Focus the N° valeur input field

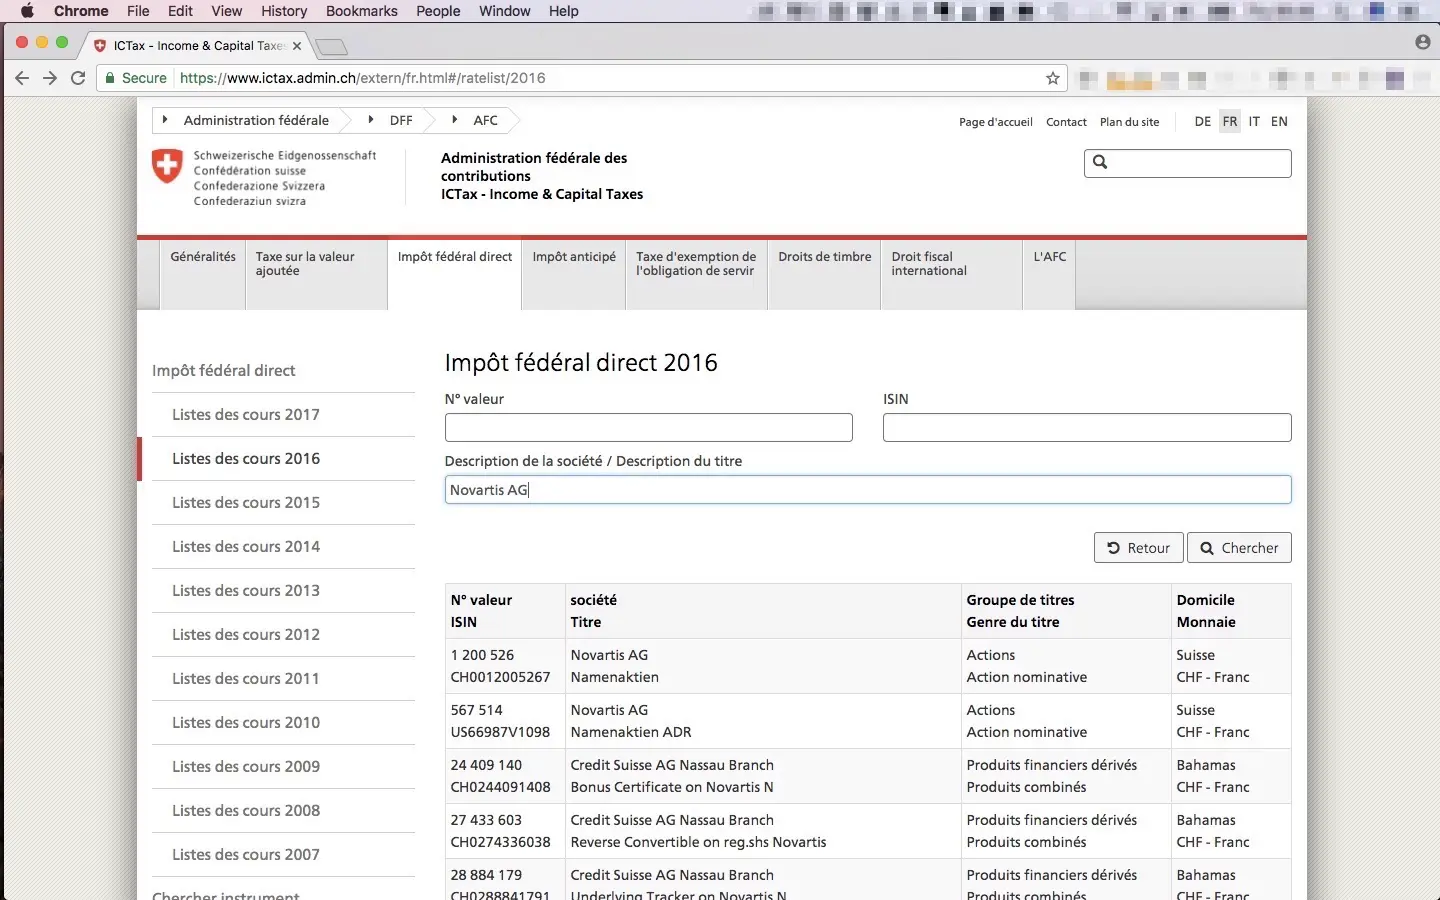(649, 427)
